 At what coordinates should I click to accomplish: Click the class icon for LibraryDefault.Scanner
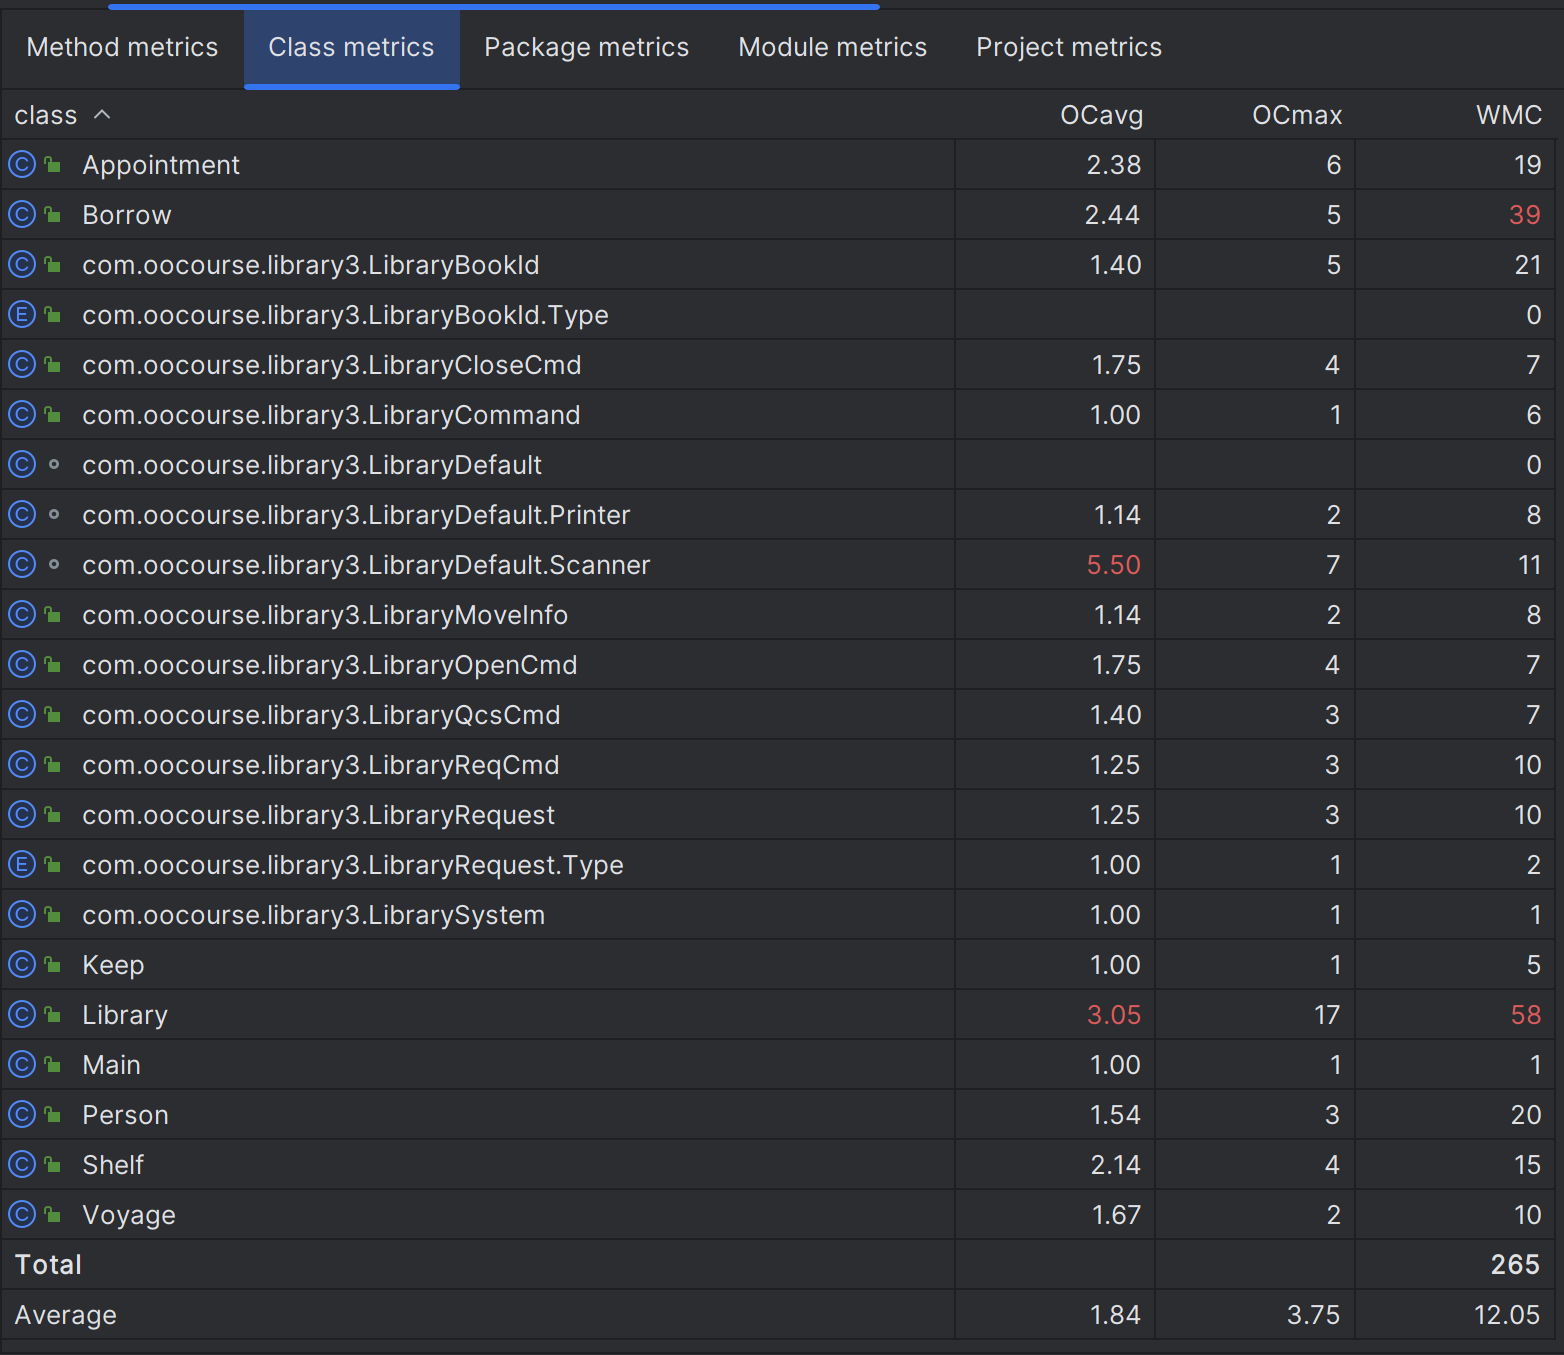(22, 564)
